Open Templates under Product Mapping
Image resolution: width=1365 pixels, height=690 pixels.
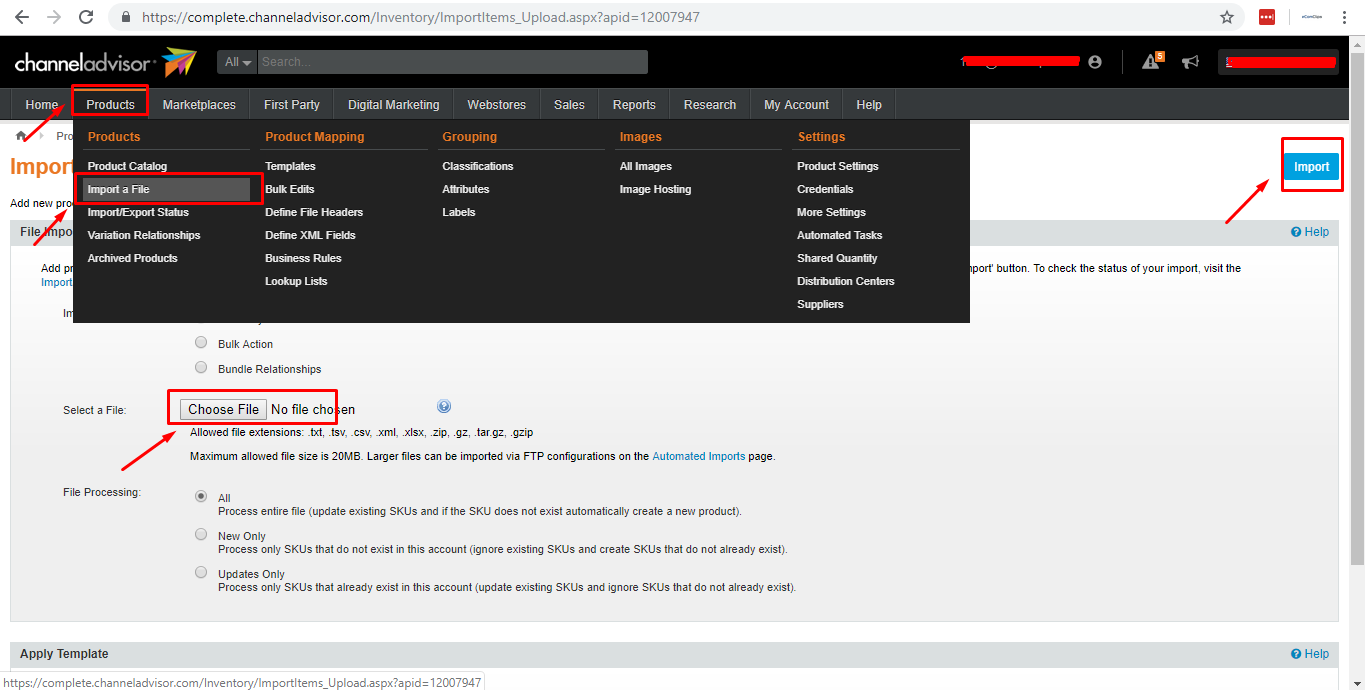tap(290, 166)
